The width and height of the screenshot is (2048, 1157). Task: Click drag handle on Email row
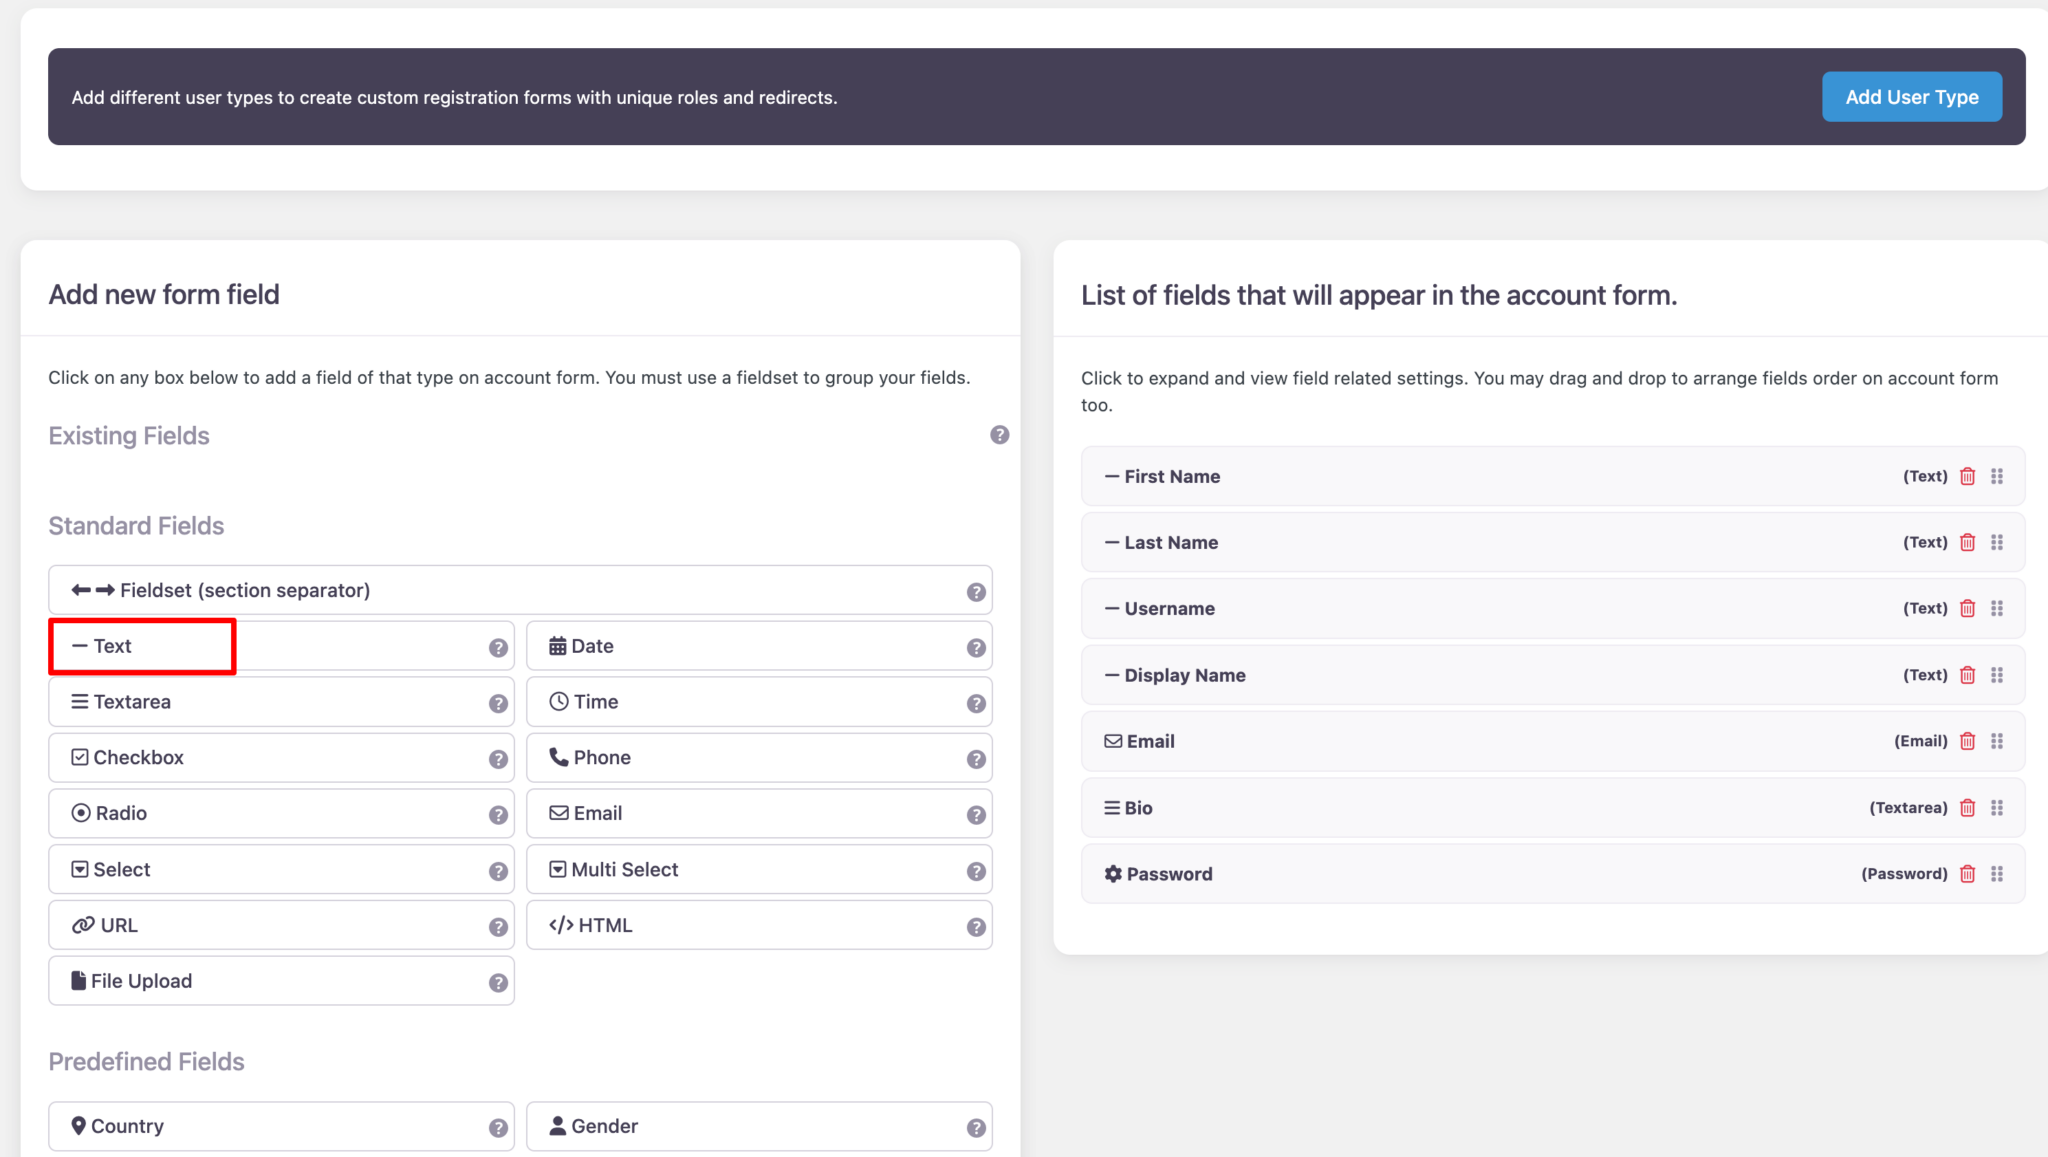[1997, 741]
